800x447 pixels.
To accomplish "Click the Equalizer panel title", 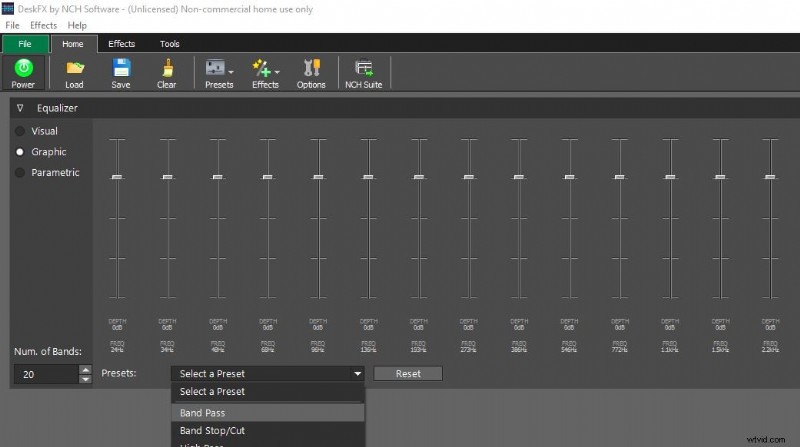I will point(57,108).
